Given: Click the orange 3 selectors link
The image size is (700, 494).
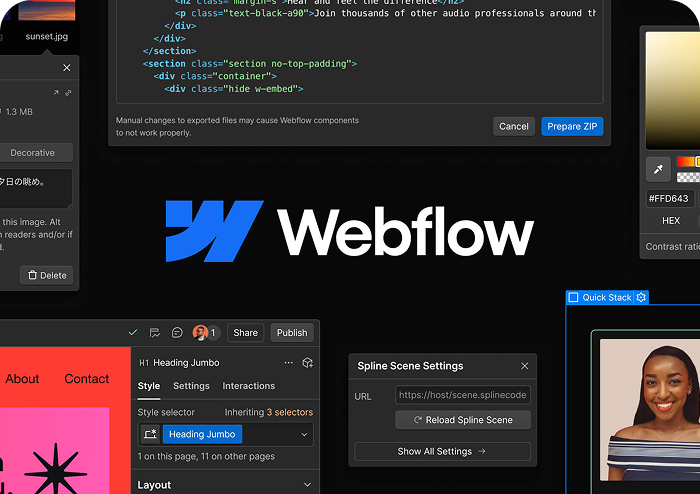Looking at the screenshot, I should (290, 412).
